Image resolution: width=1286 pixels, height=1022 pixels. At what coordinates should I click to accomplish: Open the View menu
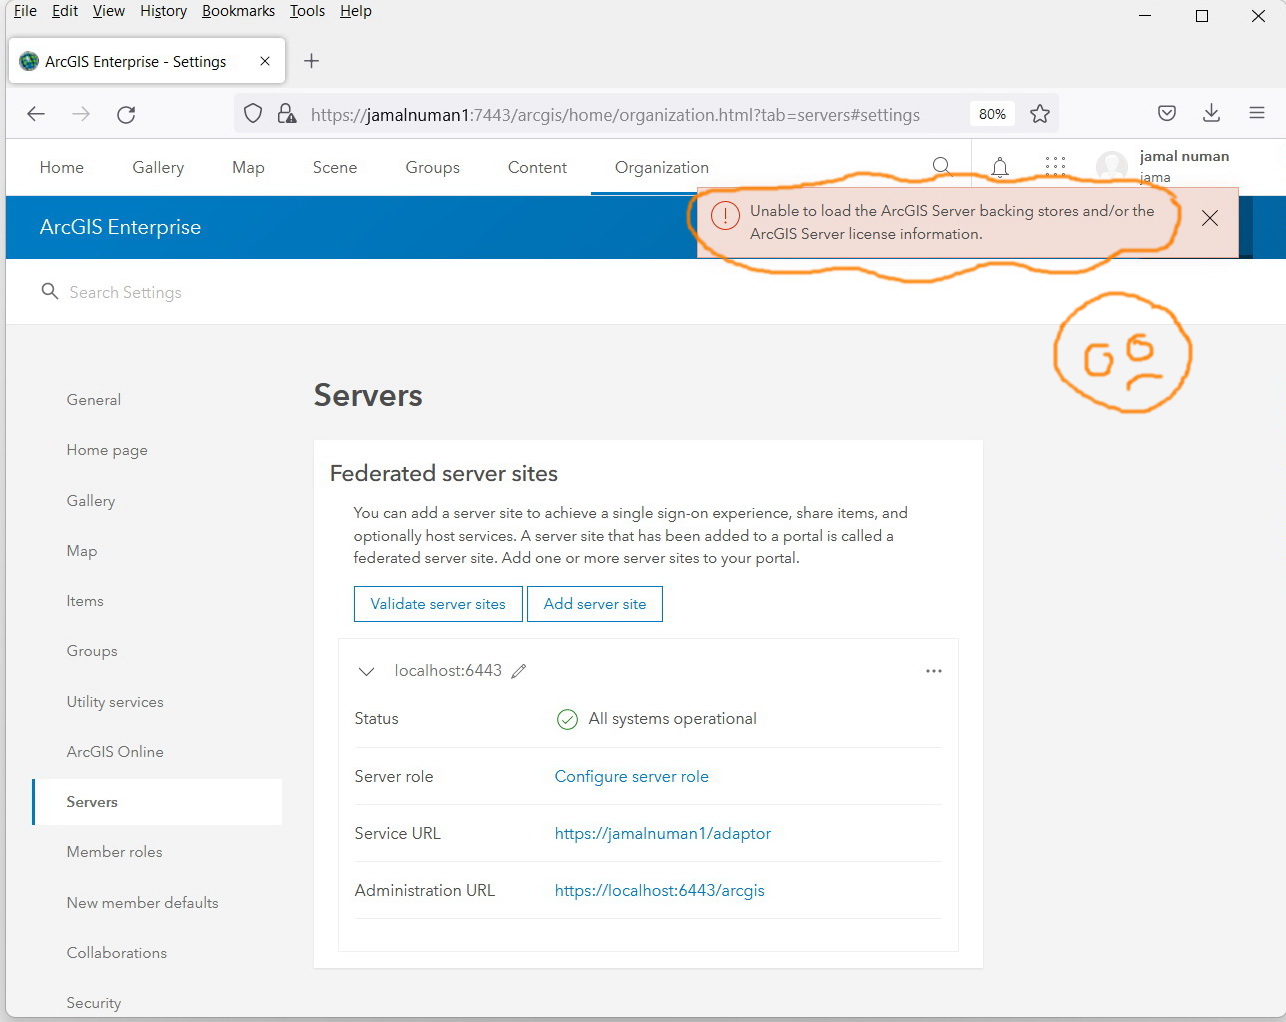pyautogui.click(x=109, y=11)
